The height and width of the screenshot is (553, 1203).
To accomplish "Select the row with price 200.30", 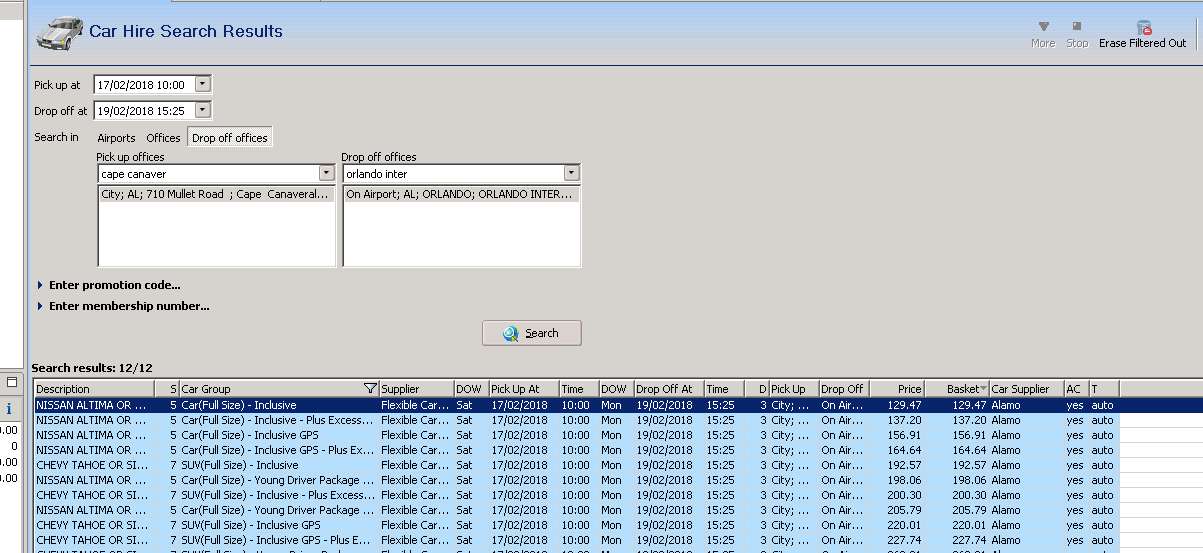I will coord(575,495).
